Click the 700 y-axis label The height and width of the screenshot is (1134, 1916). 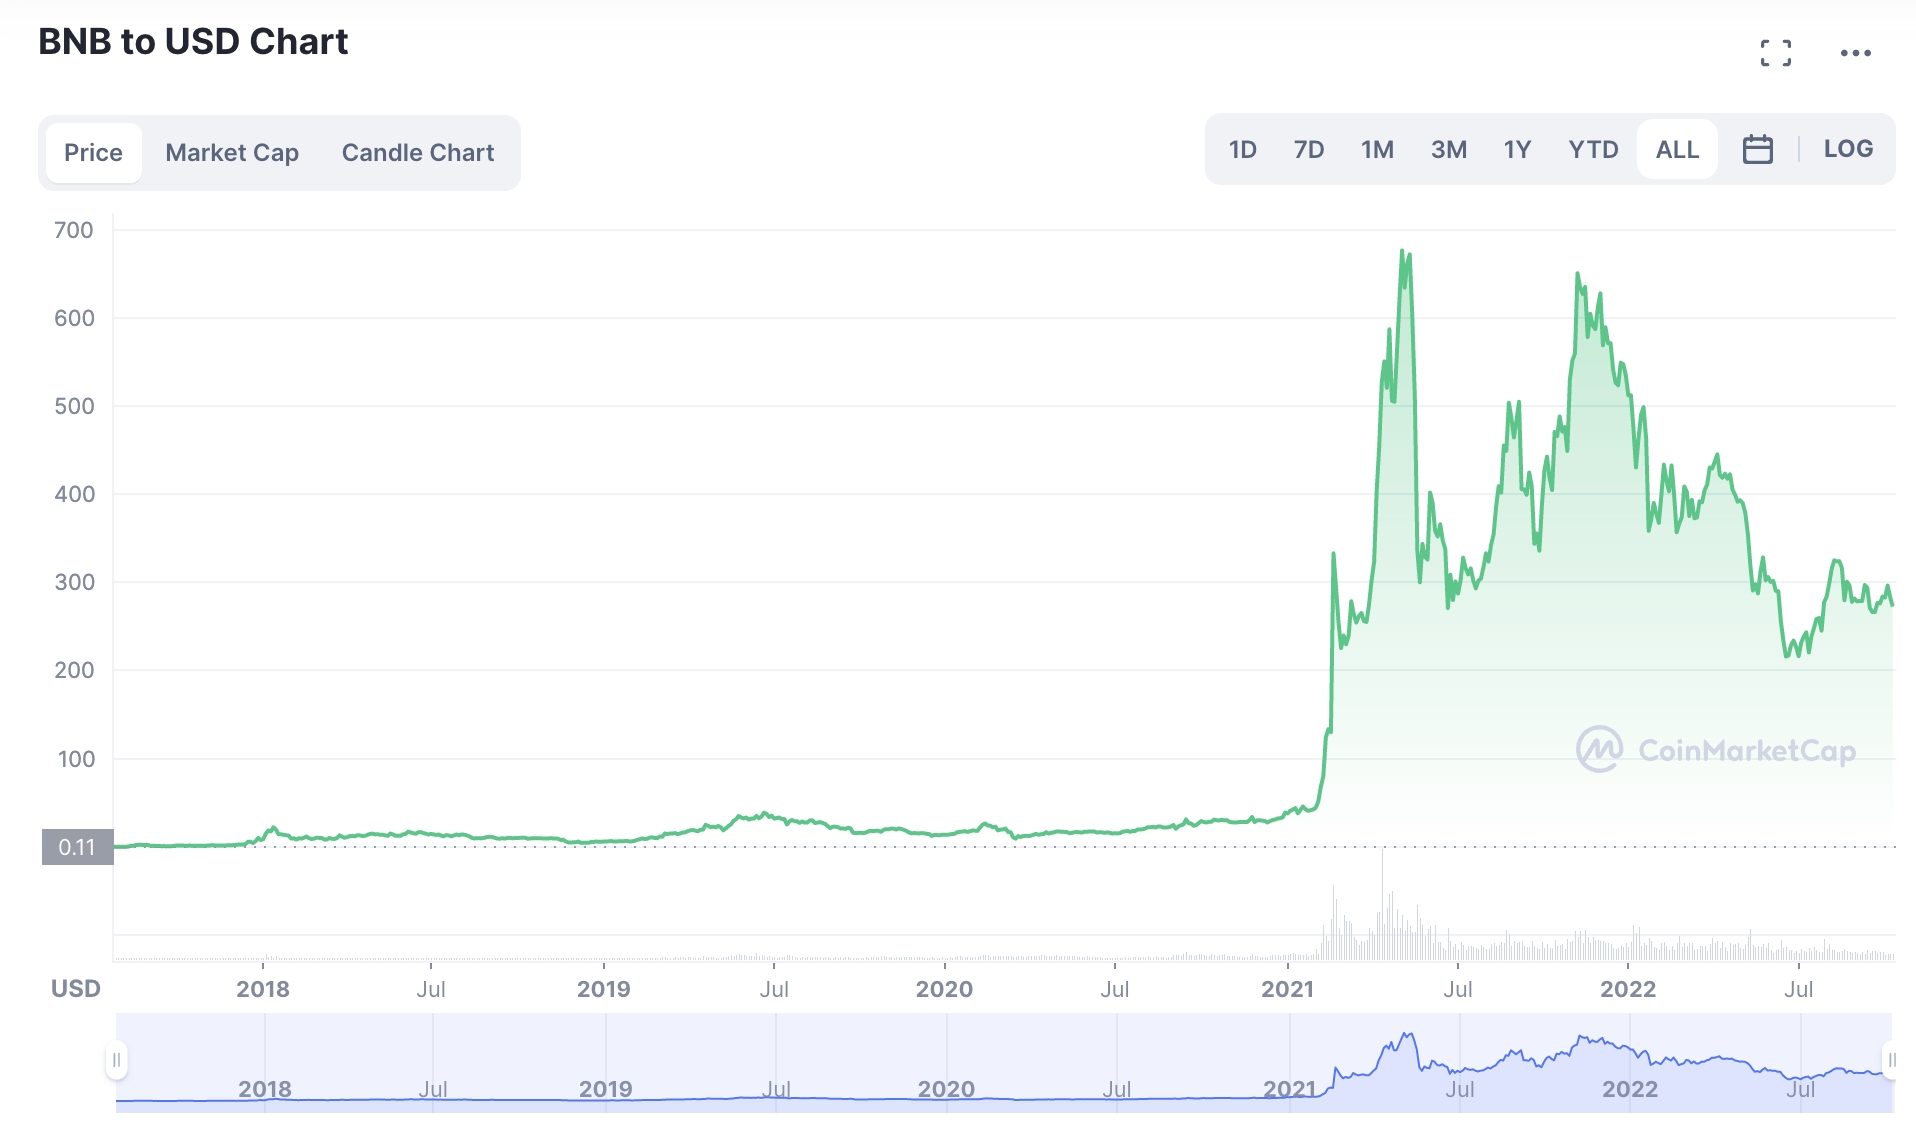pyautogui.click(x=74, y=231)
